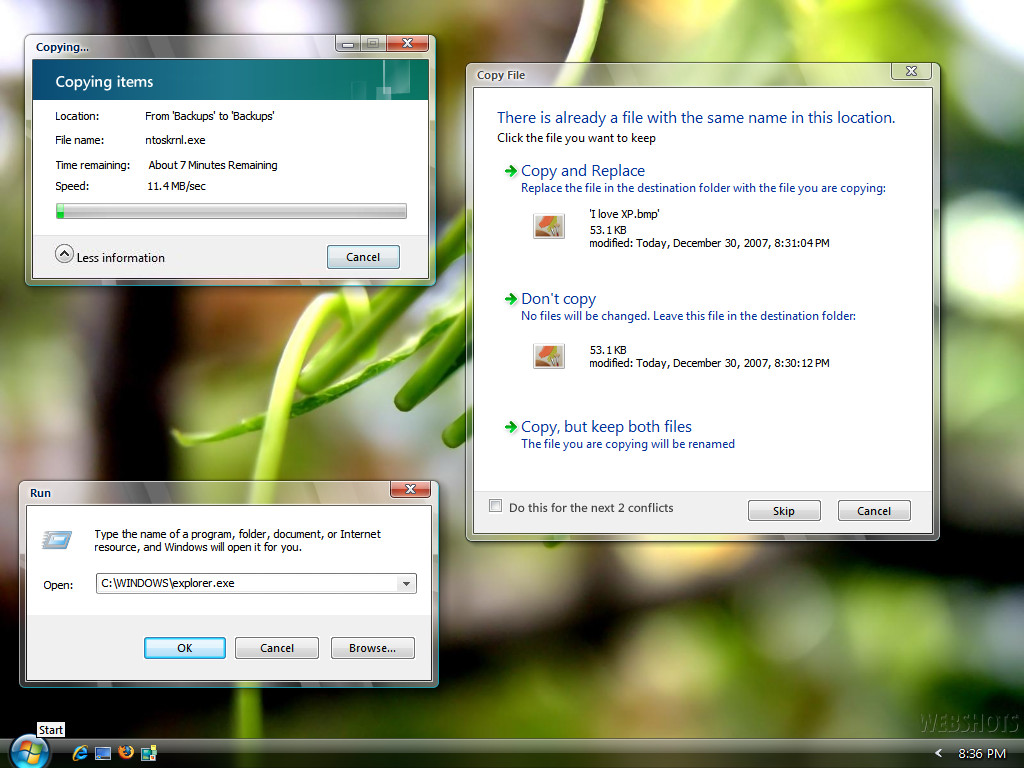The height and width of the screenshot is (768, 1024).
Task: Launch Internet Explorer from the taskbar
Action: [80, 753]
